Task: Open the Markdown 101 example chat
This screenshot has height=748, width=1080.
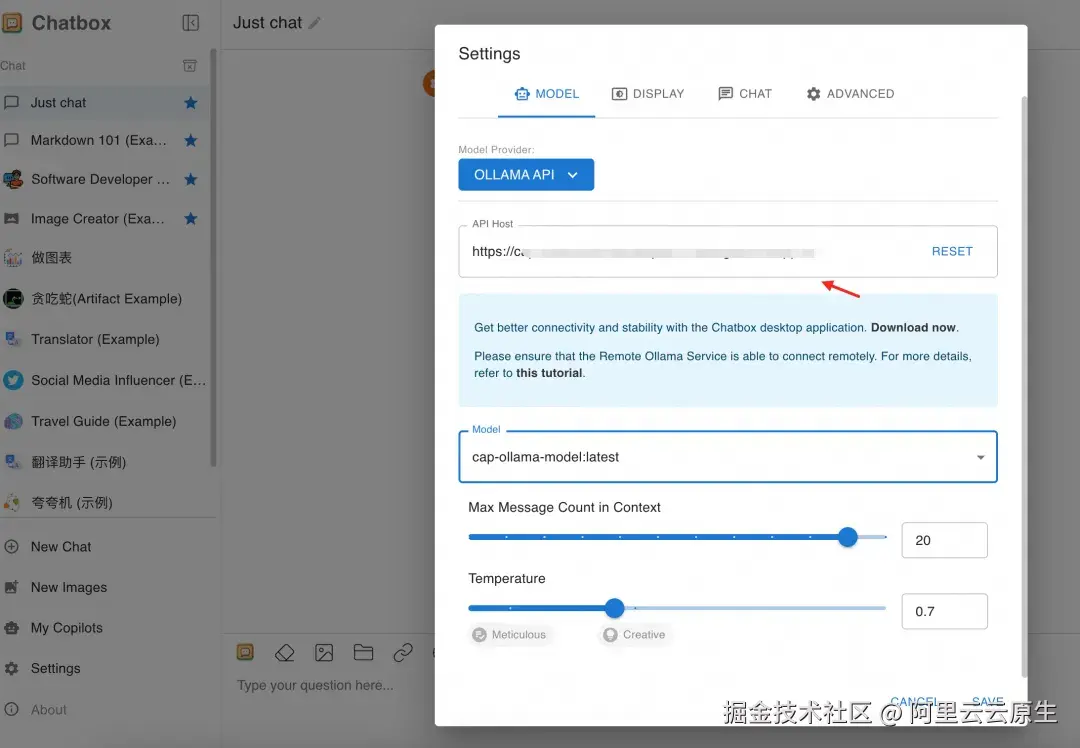Action: click(x=105, y=141)
